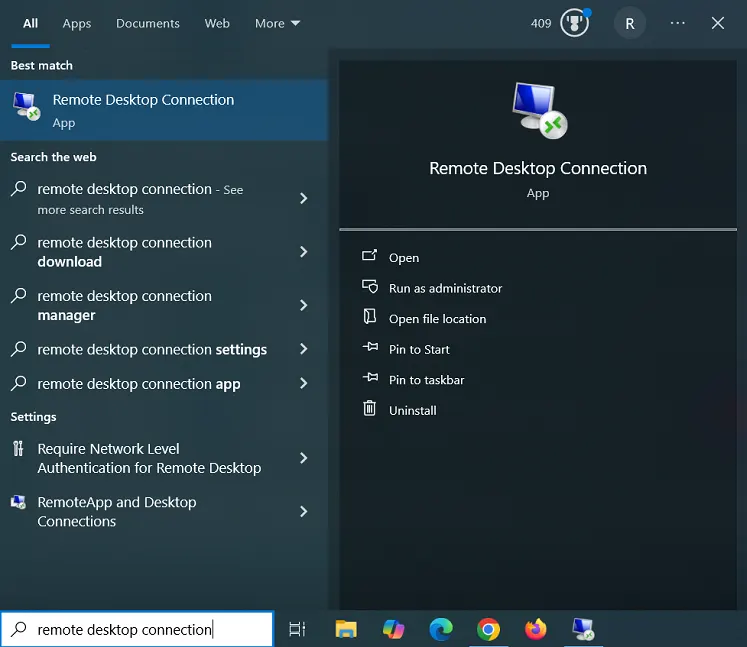Click the trash icon beside Uninstall
747x647 pixels.
370,408
